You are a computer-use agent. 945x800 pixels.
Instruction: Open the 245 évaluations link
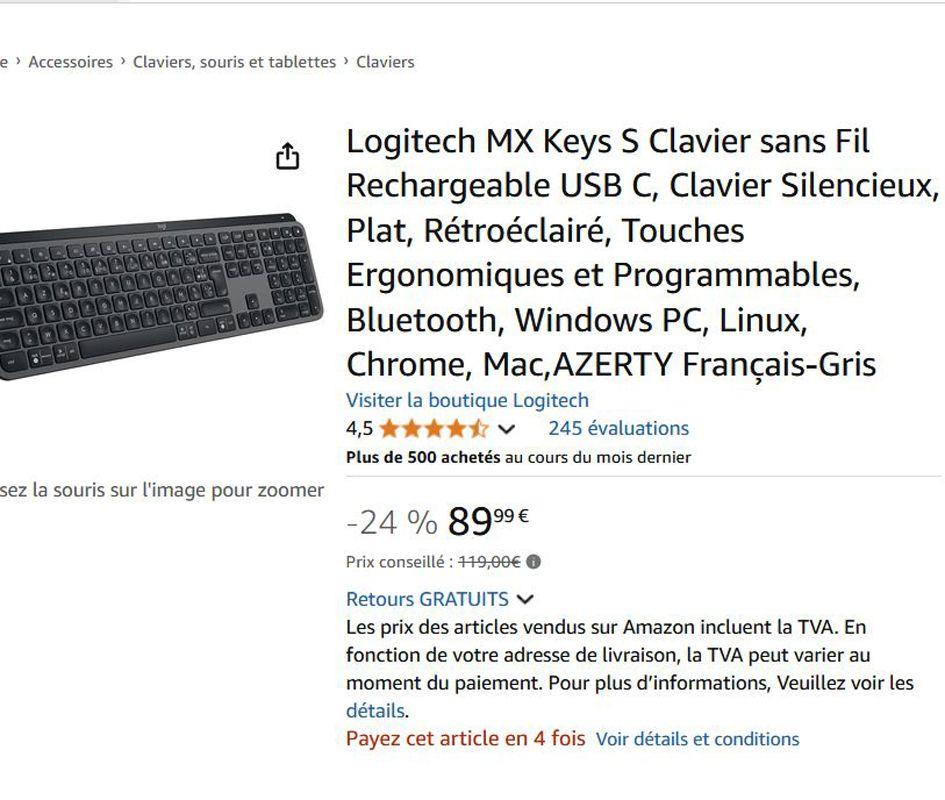[x=618, y=428]
